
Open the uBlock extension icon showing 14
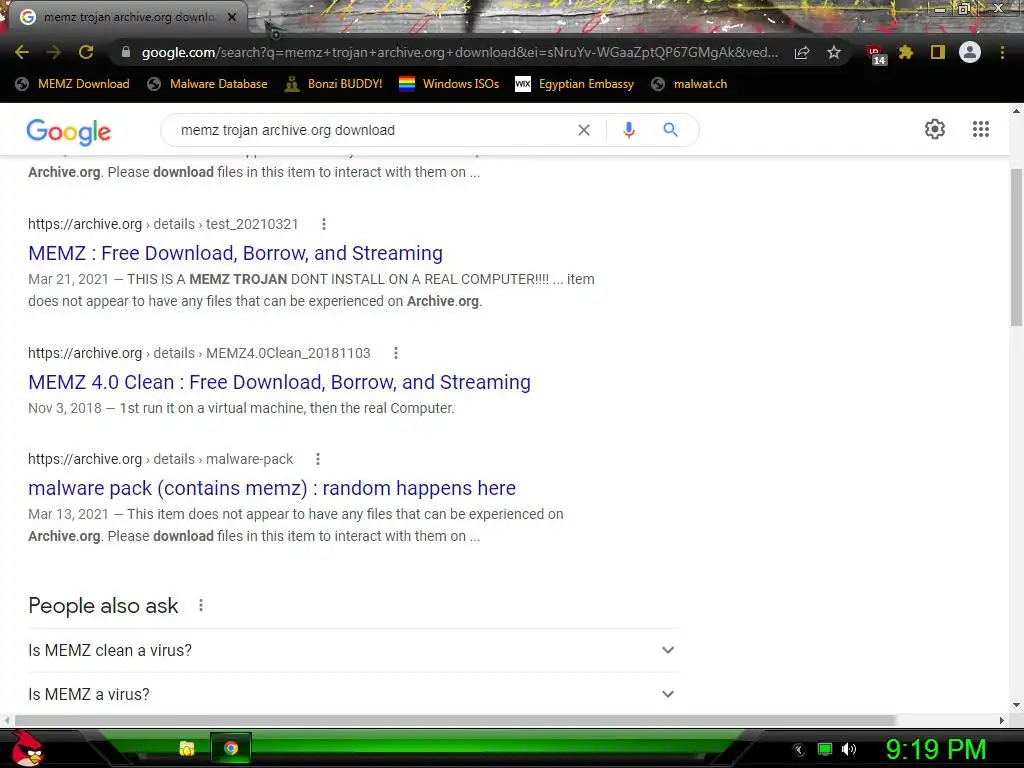[x=875, y=54]
